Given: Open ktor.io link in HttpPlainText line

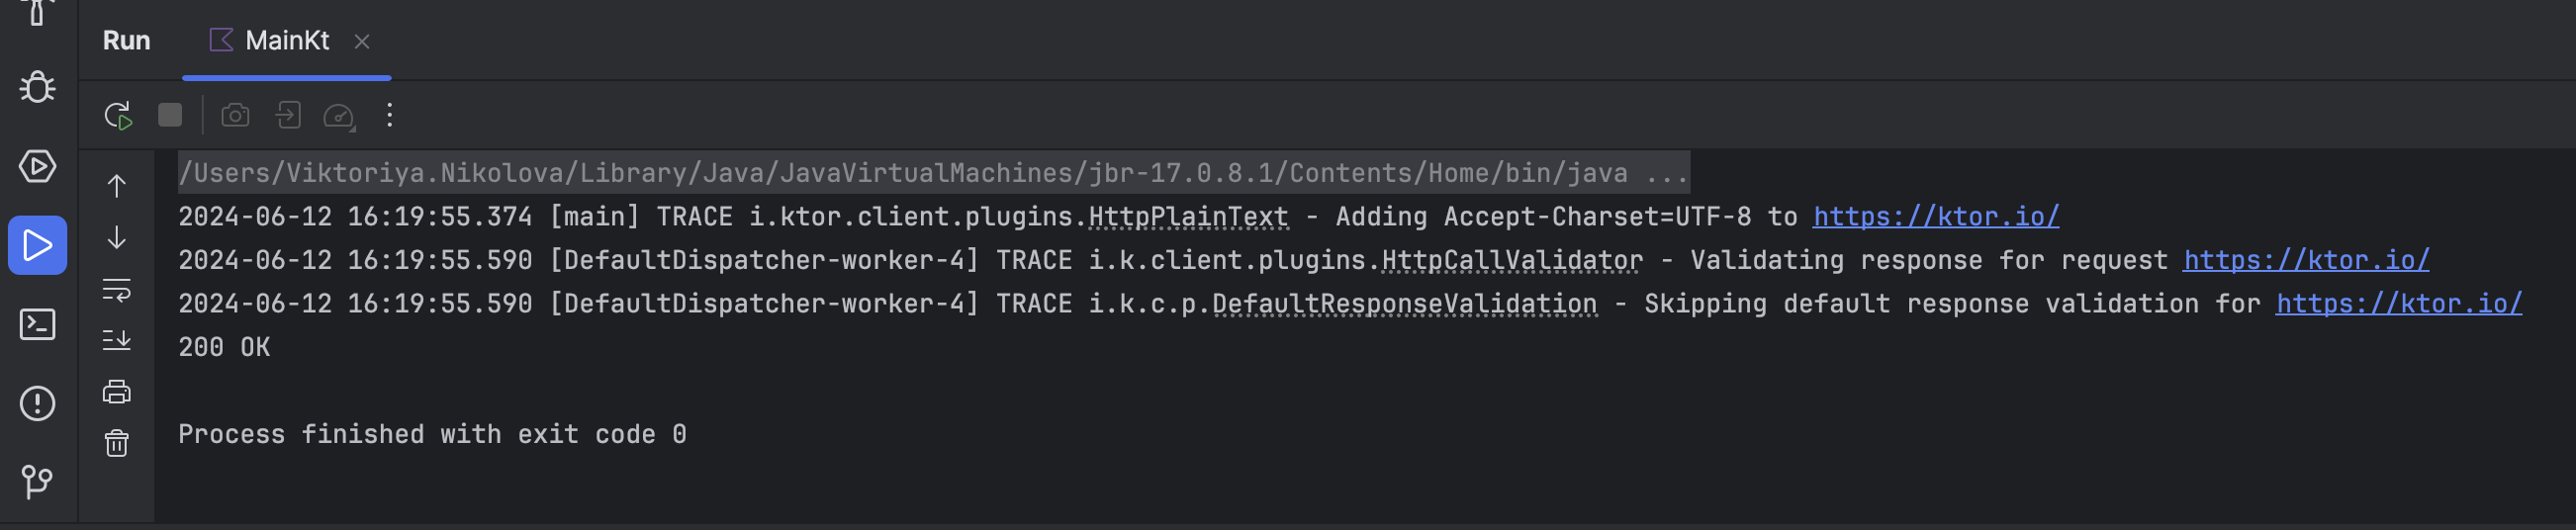Looking at the screenshot, I should coord(1935,217).
